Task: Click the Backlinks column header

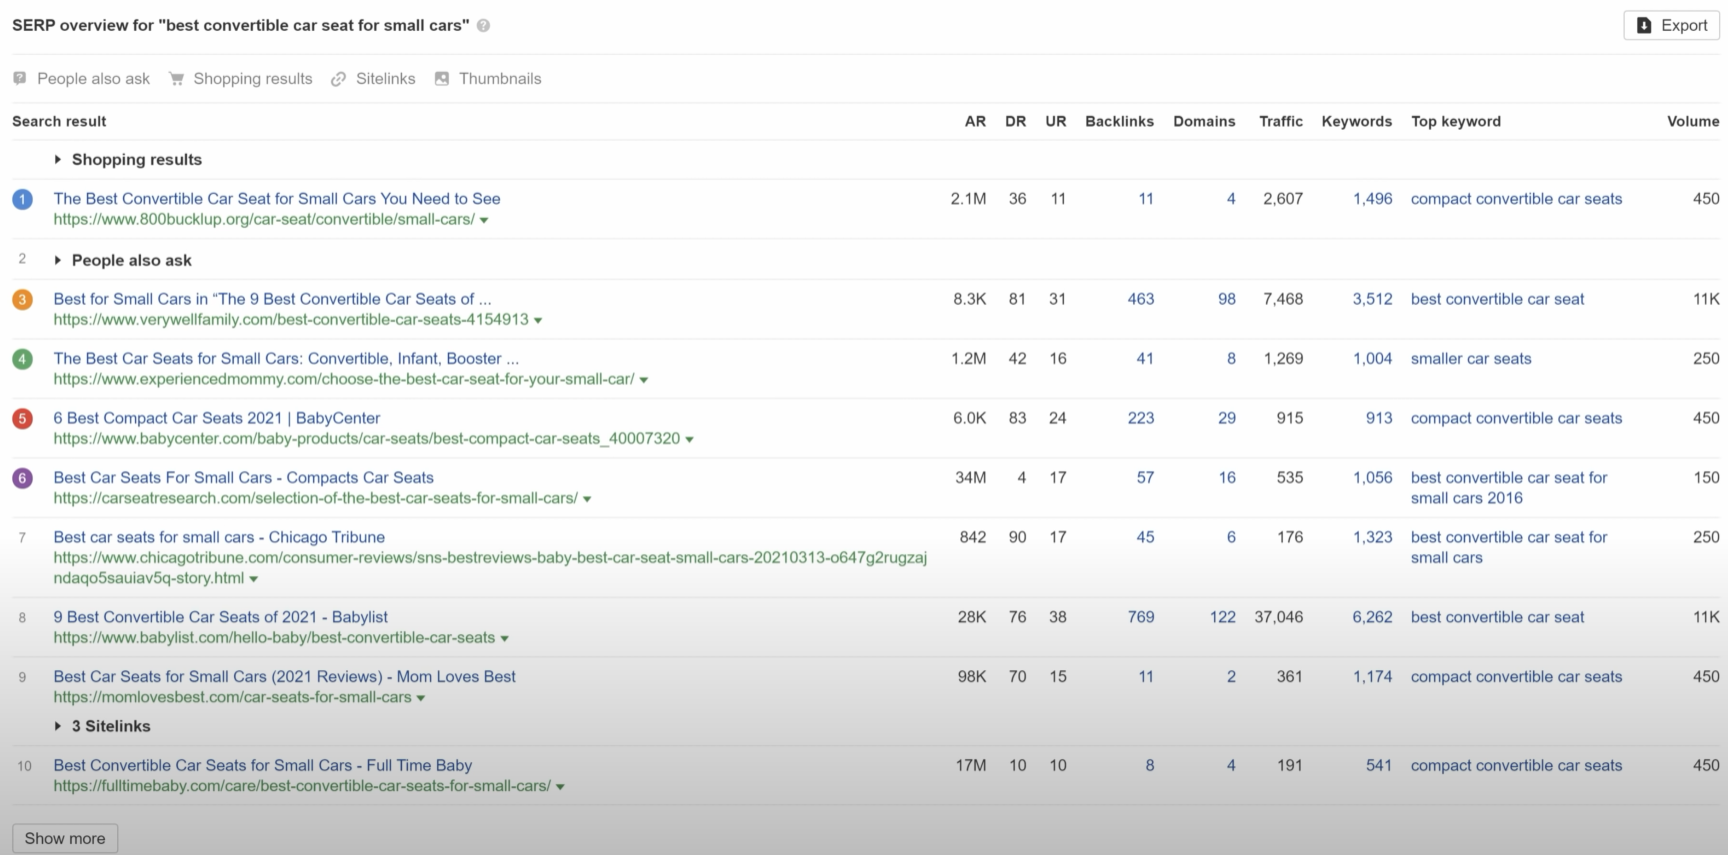Action: pyautogui.click(x=1119, y=121)
